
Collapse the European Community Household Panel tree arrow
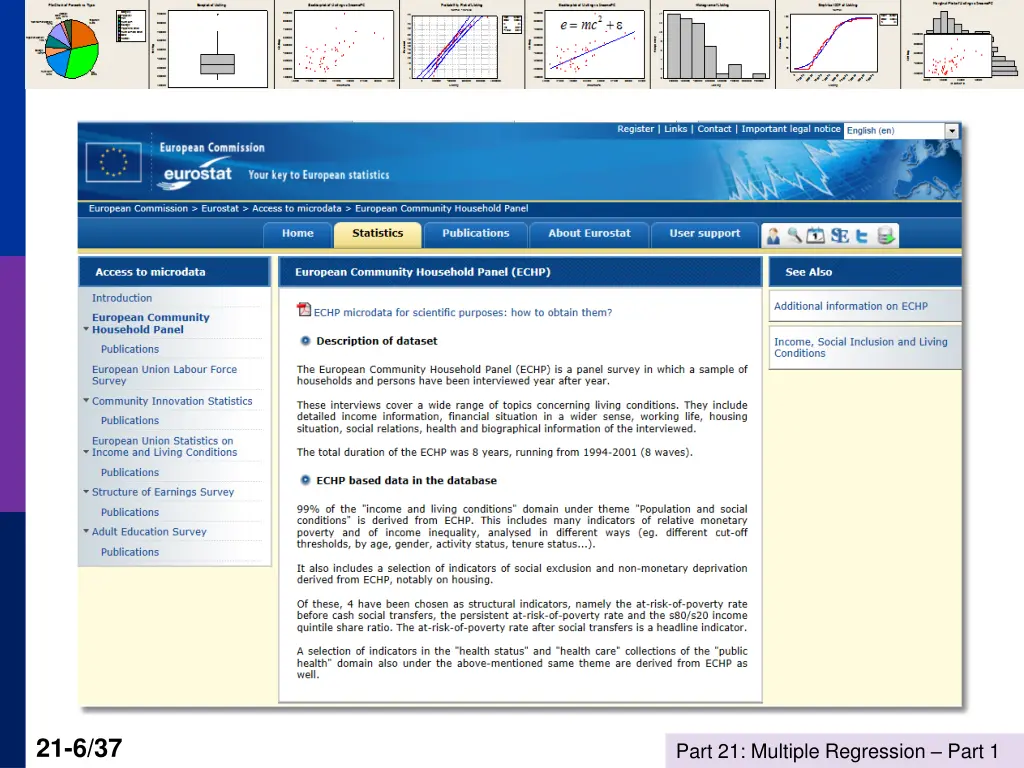point(86,328)
